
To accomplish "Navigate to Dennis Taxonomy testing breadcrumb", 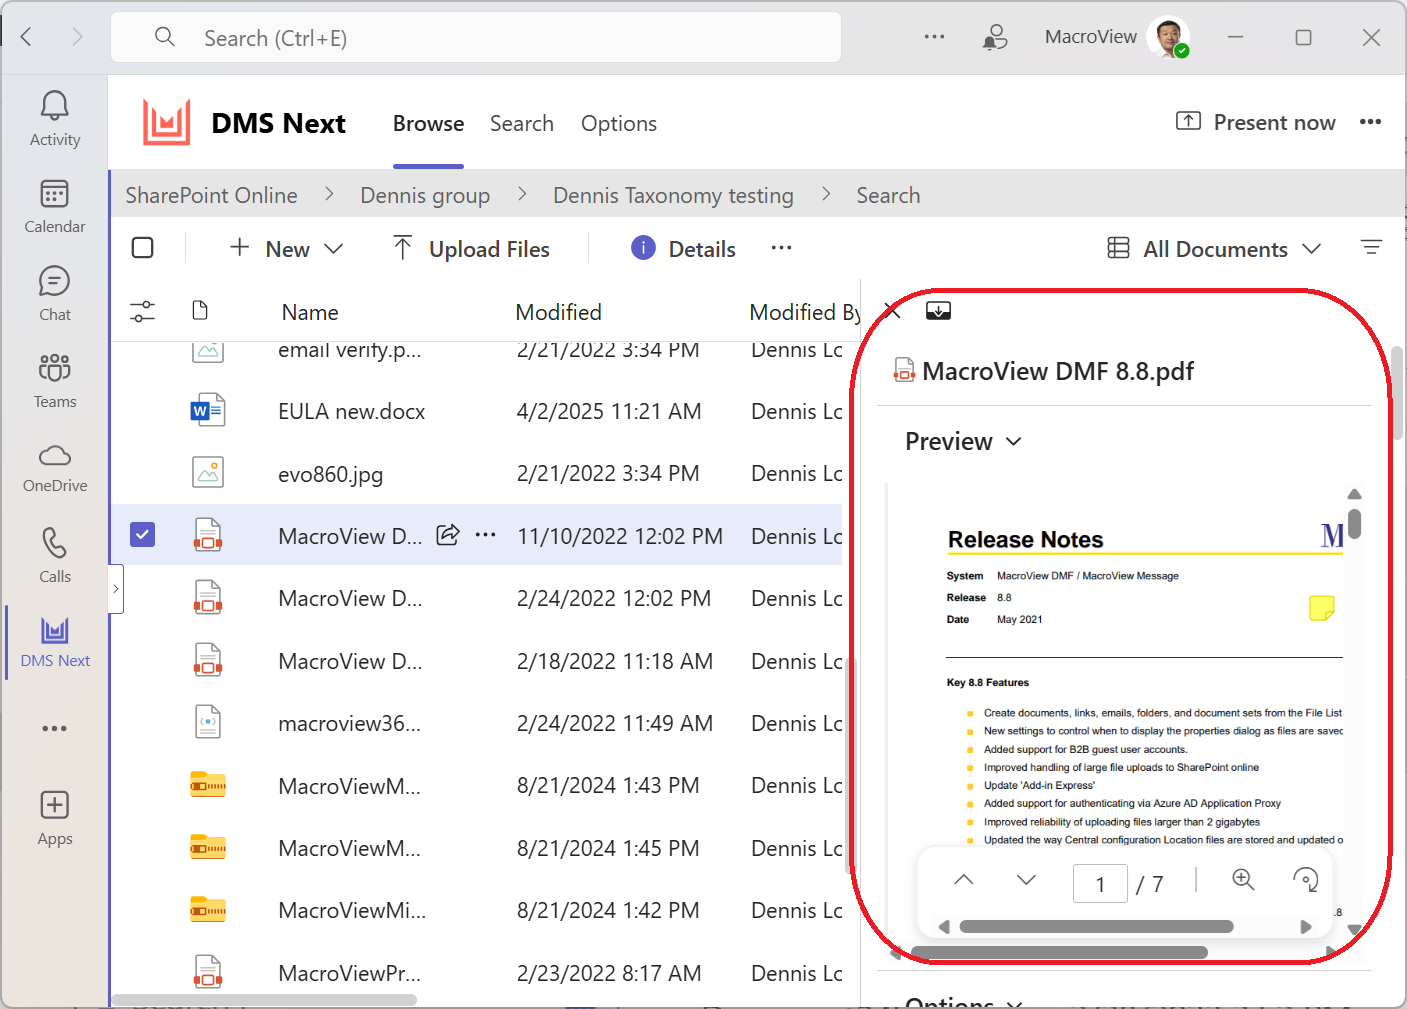I will (673, 195).
